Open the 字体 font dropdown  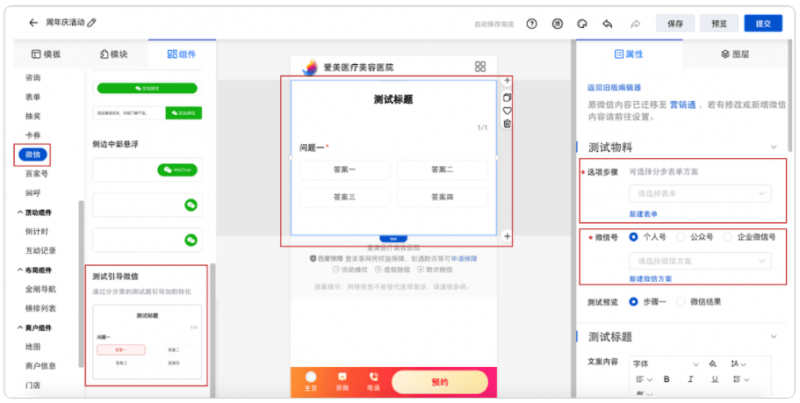[666, 364]
